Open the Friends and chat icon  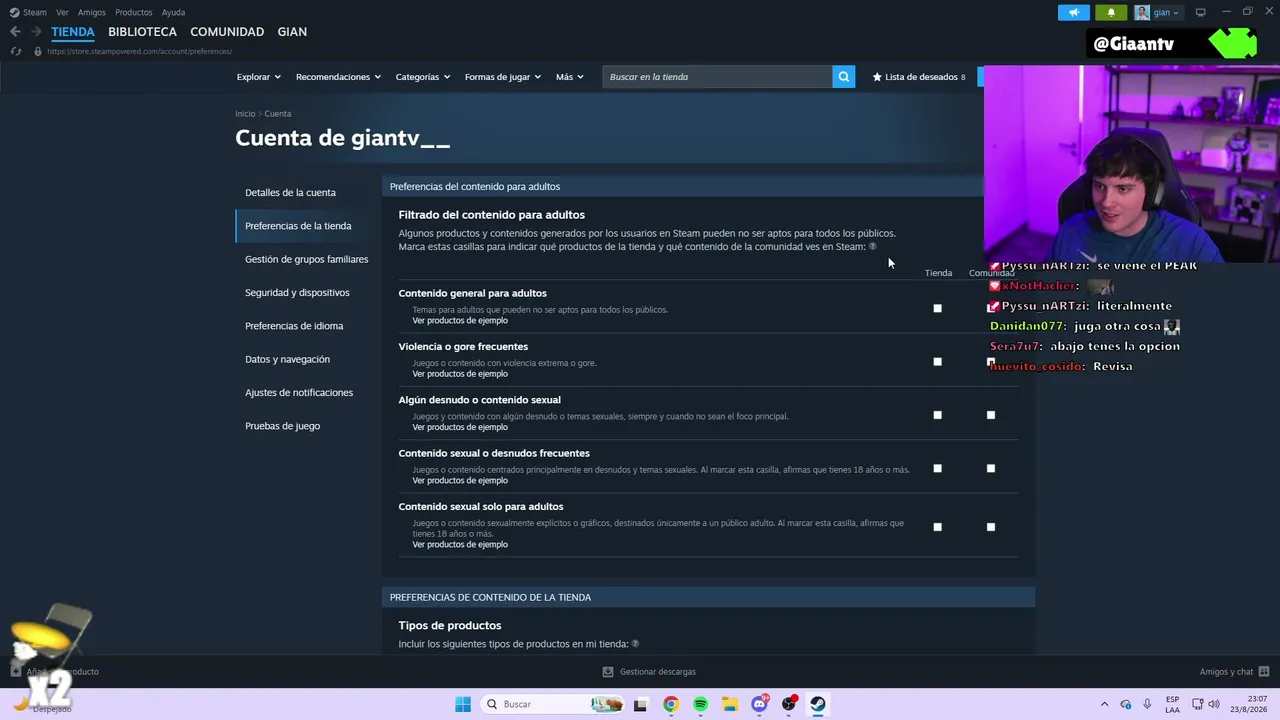click(x=1264, y=672)
